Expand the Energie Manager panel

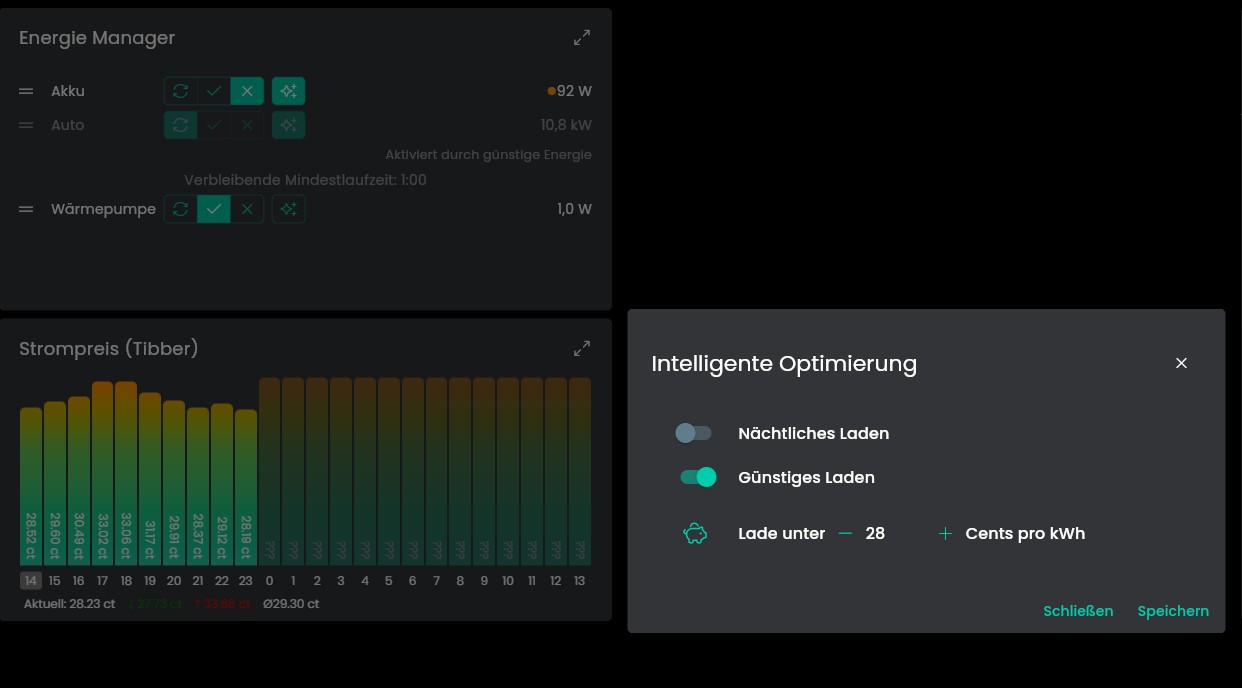tap(582, 38)
